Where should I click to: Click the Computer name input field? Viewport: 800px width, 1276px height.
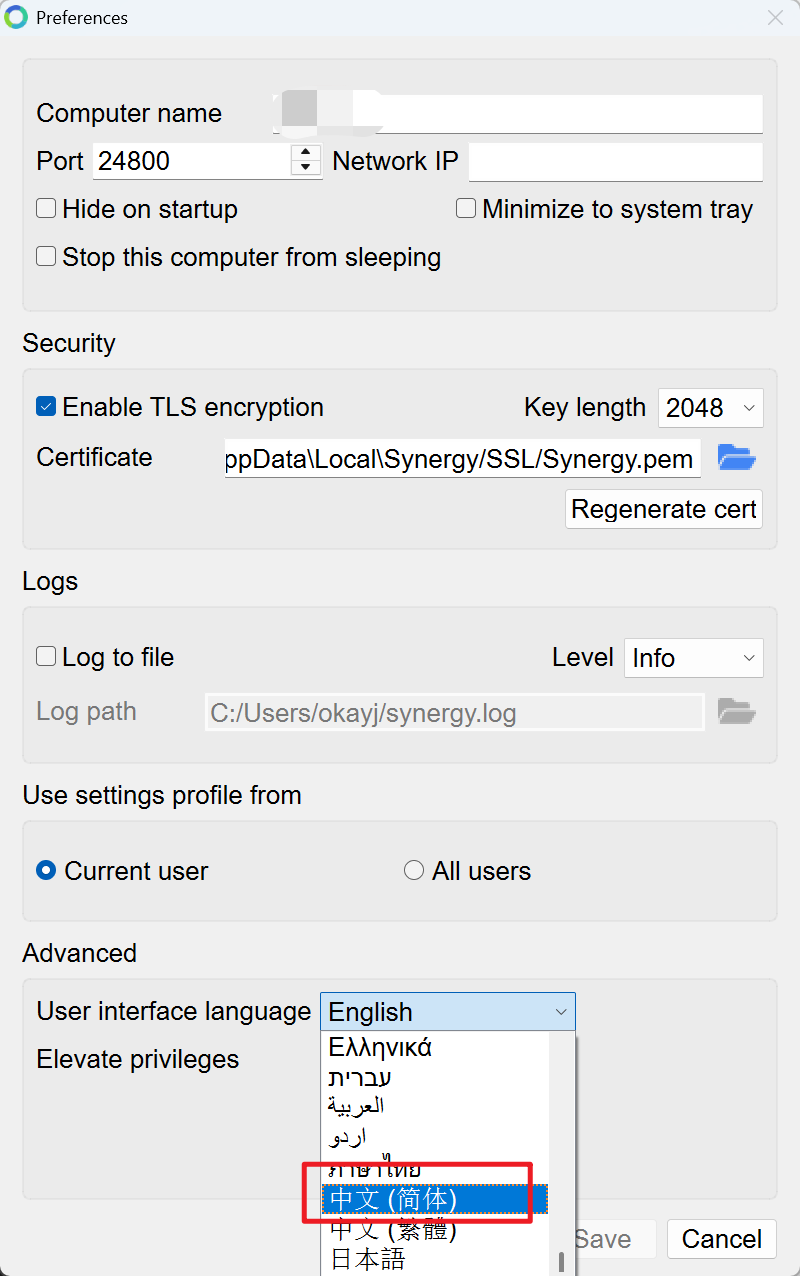tap(518, 113)
